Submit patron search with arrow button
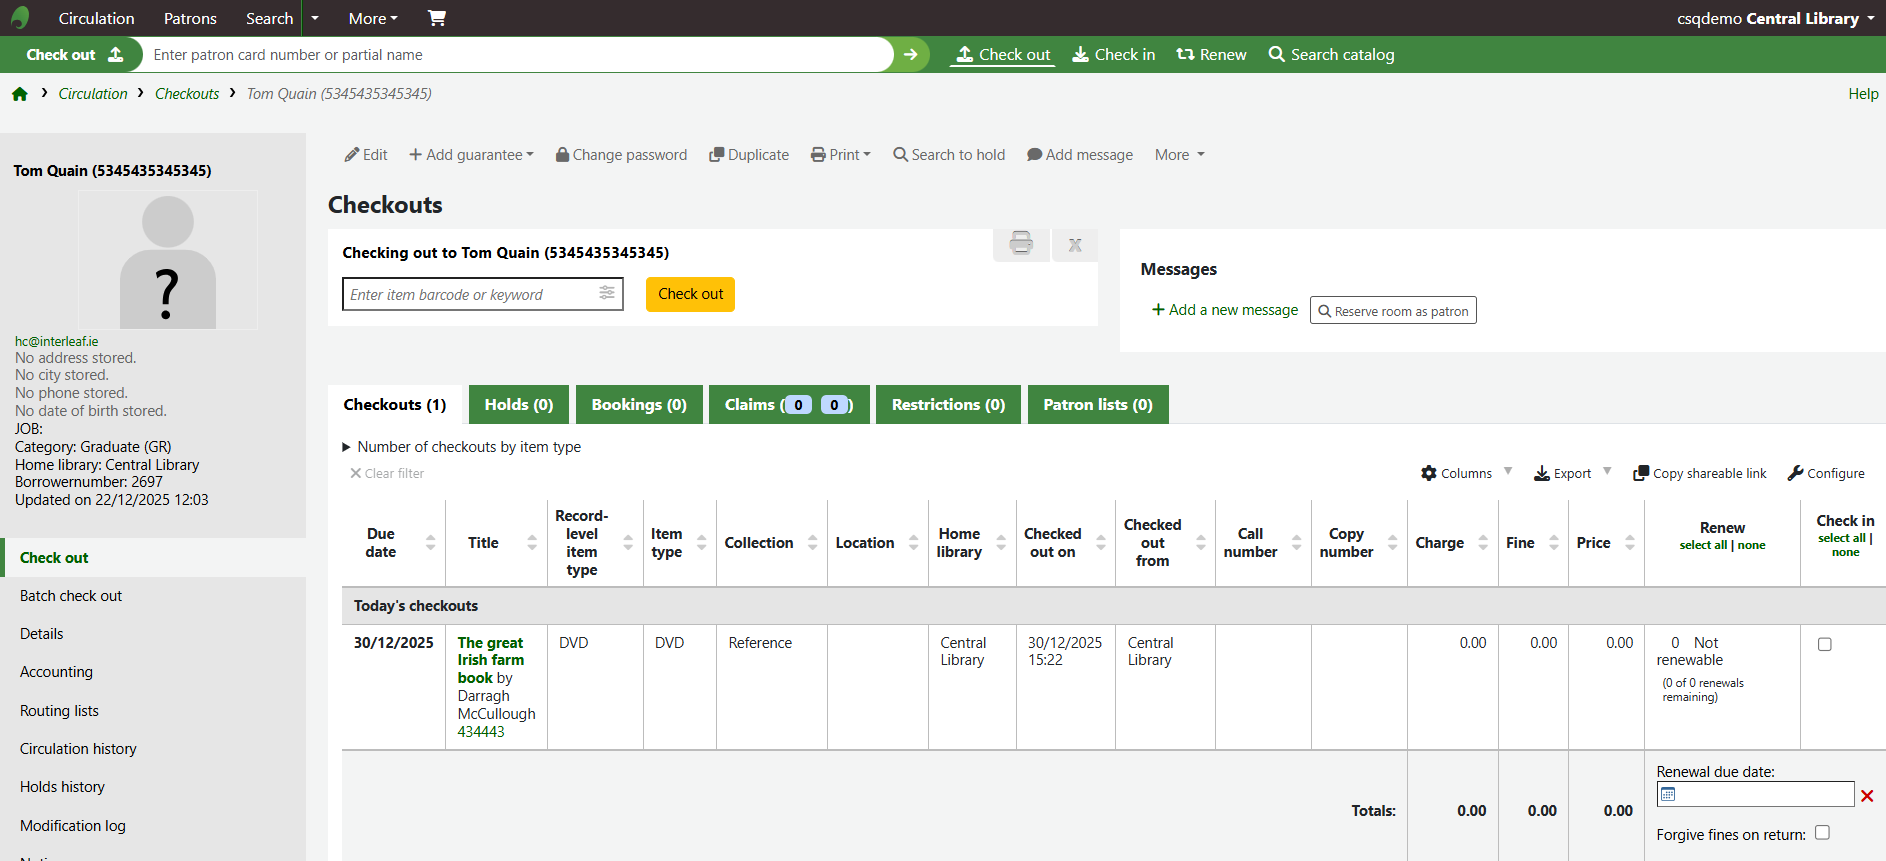 pyautogui.click(x=910, y=55)
